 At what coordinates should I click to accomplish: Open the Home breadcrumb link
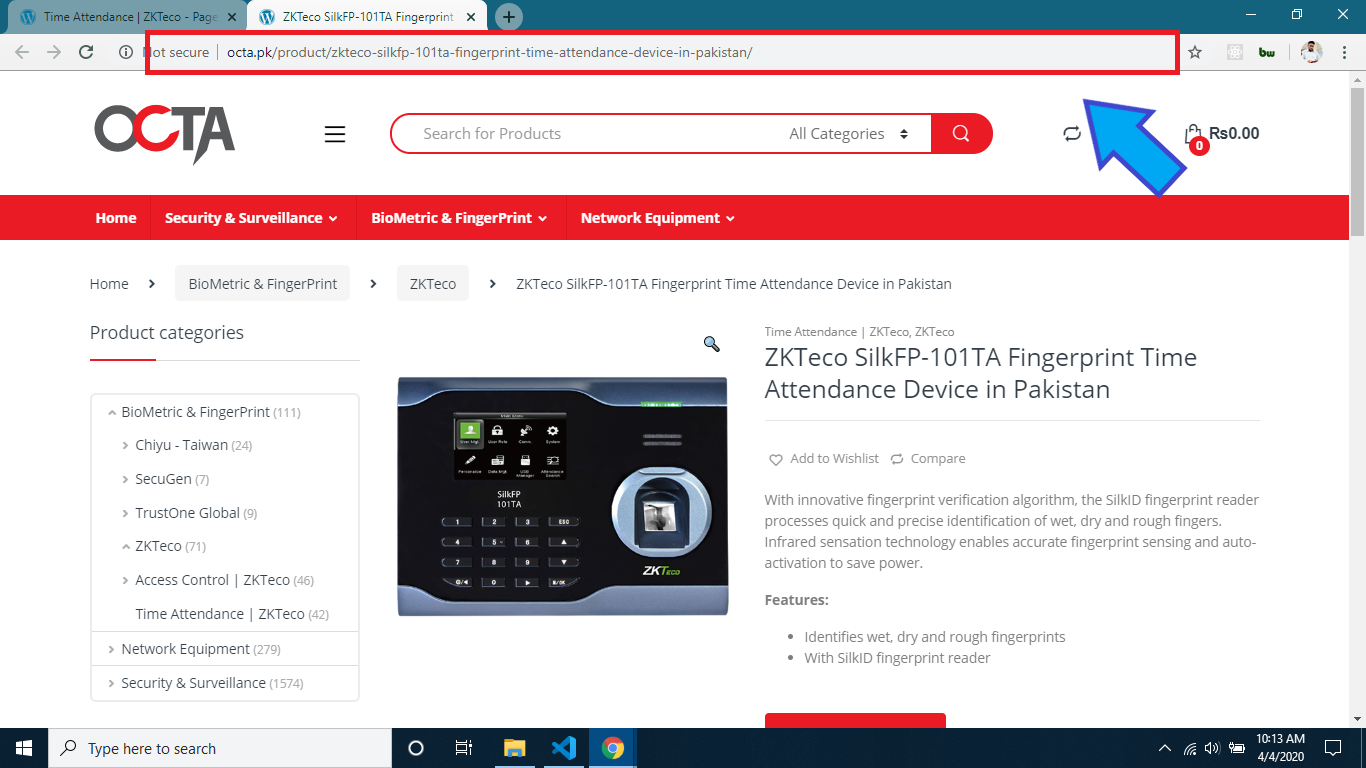click(x=109, y=284)
